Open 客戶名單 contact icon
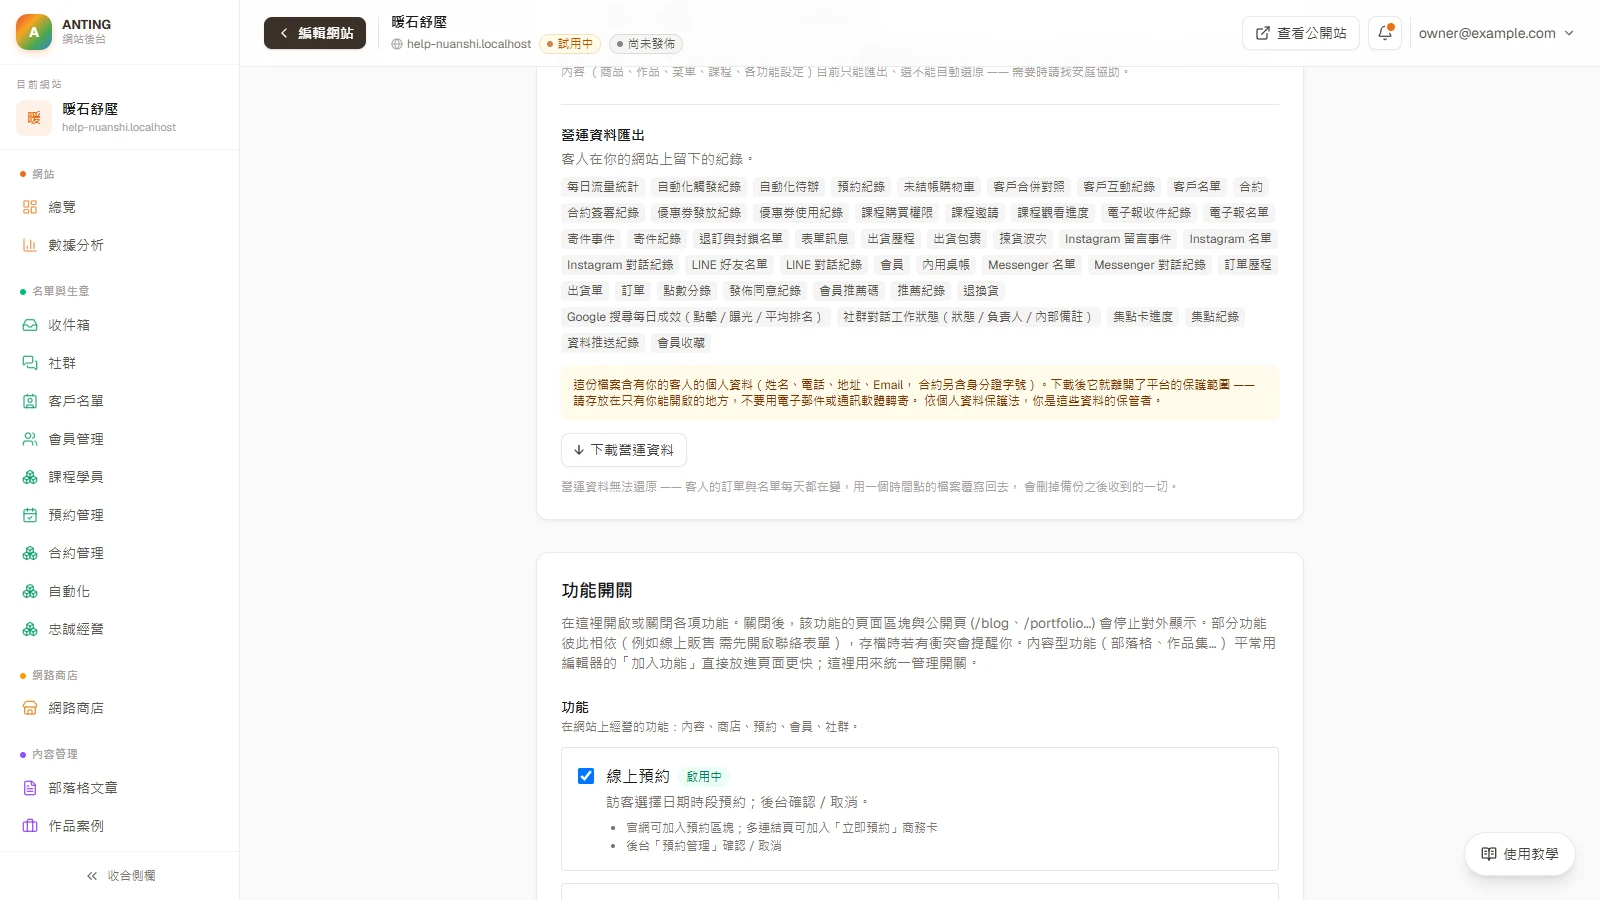This screenshot has height=900, width=1600. point(30,401)
